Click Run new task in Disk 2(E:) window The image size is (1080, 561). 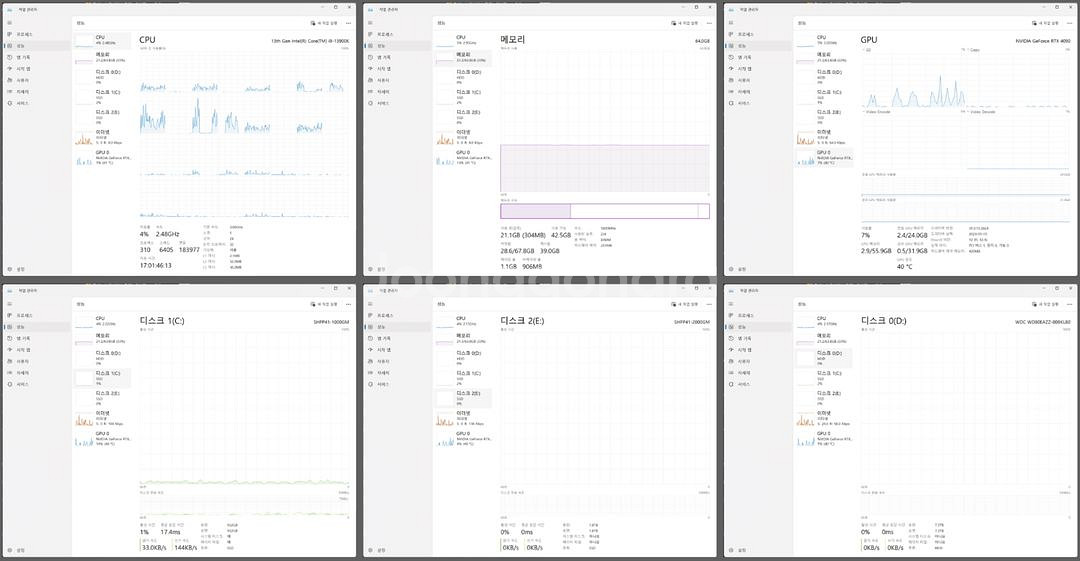[685, 304]
